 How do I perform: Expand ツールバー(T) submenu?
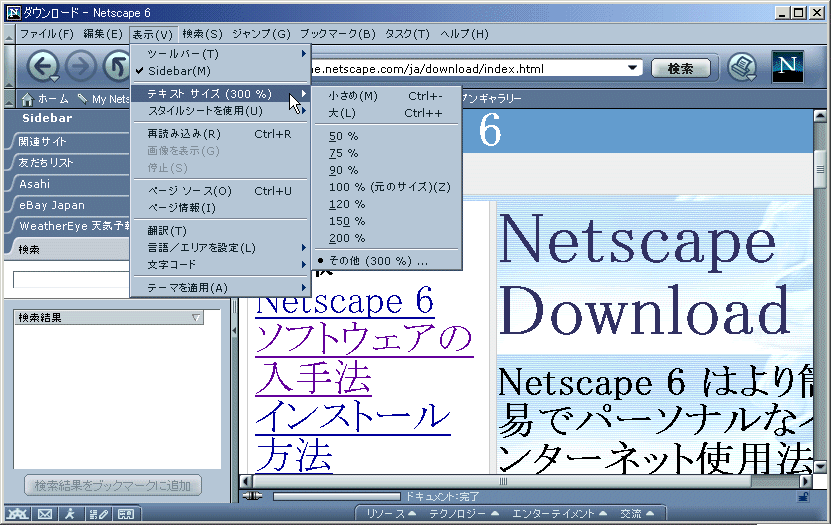click(220, 54)
